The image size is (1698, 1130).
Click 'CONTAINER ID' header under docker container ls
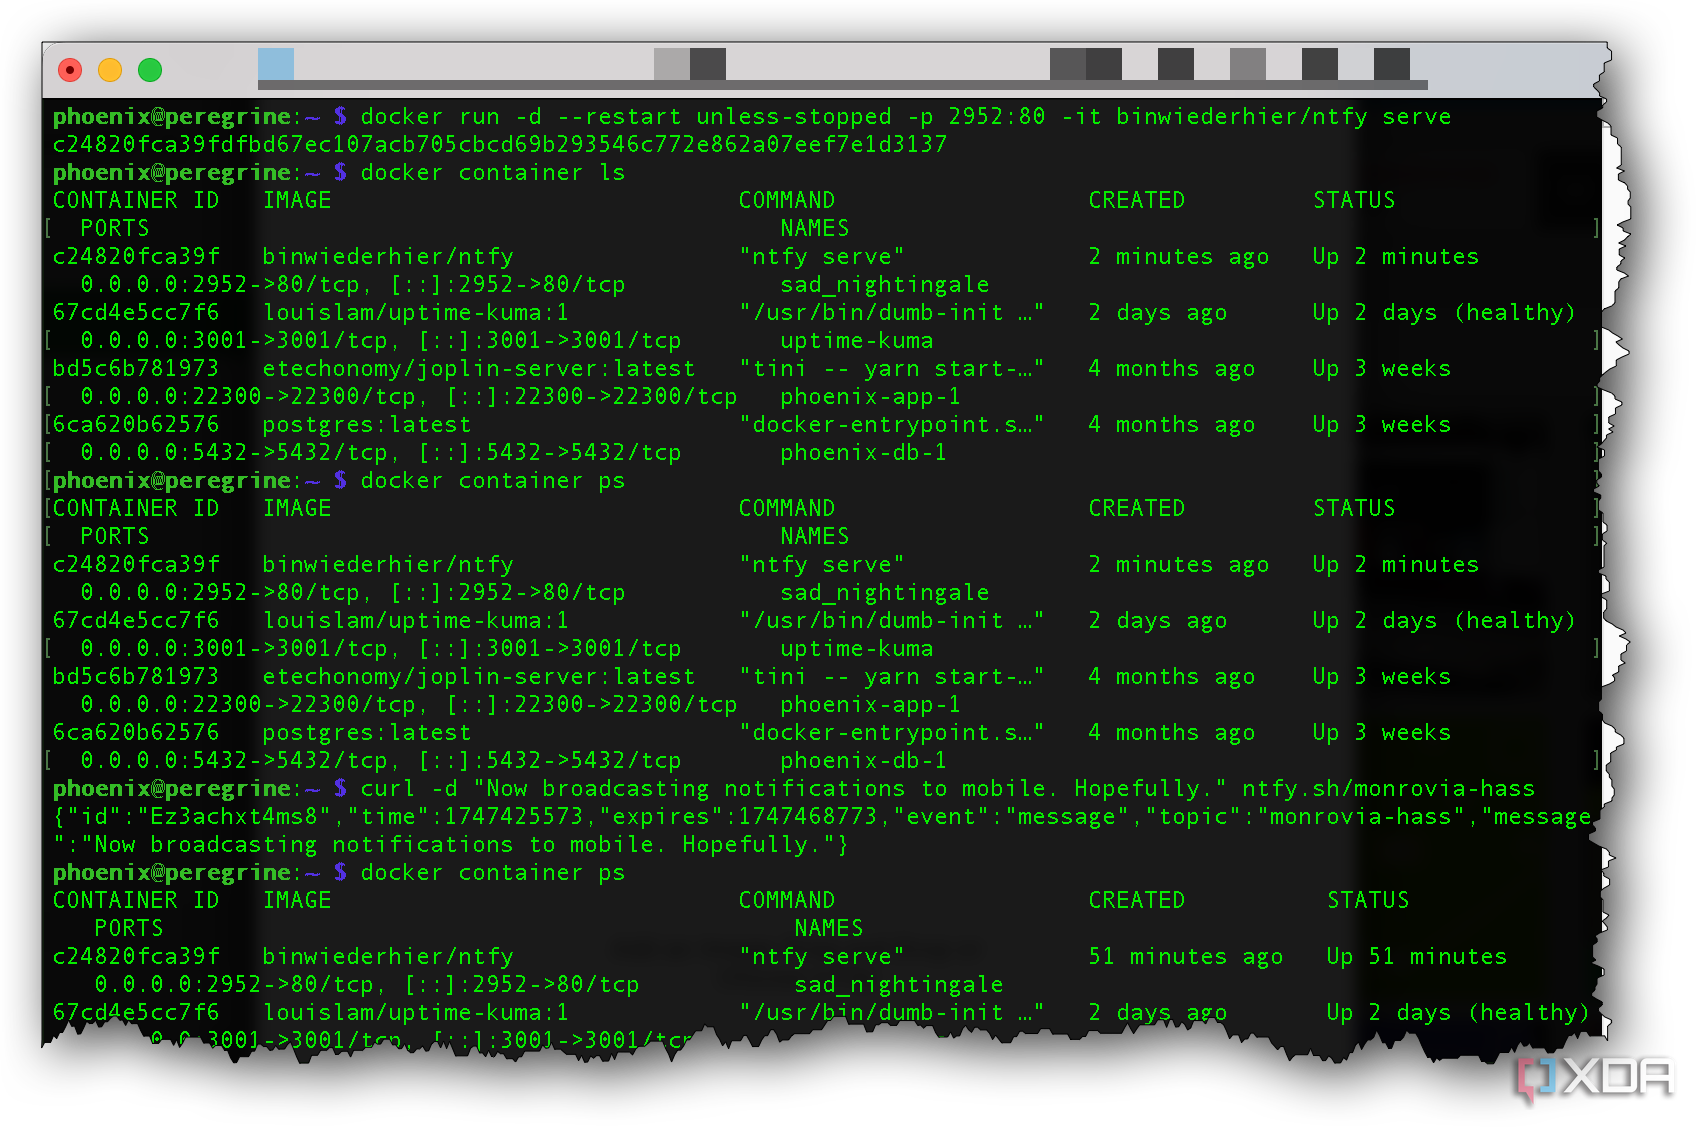tap(136, 201)
